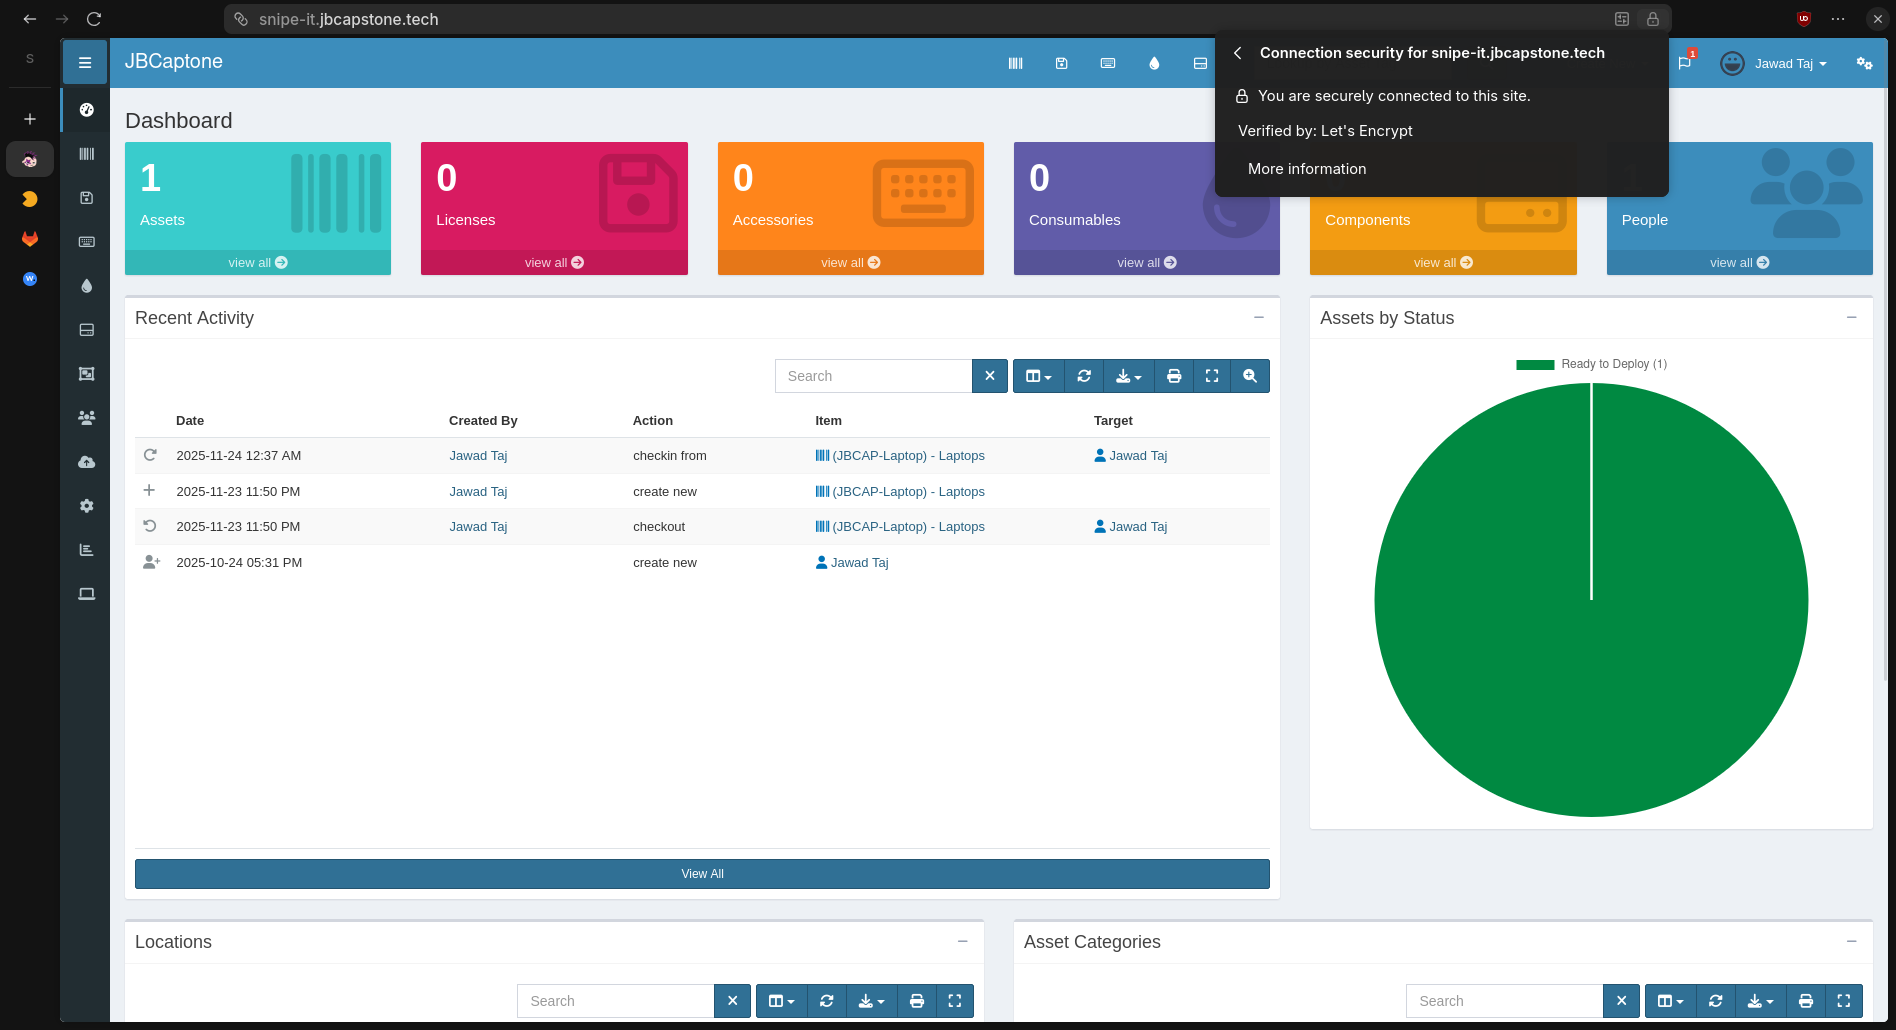Click More information in connection security popup
The image size is (1896, 1030).
[1306, 168]
